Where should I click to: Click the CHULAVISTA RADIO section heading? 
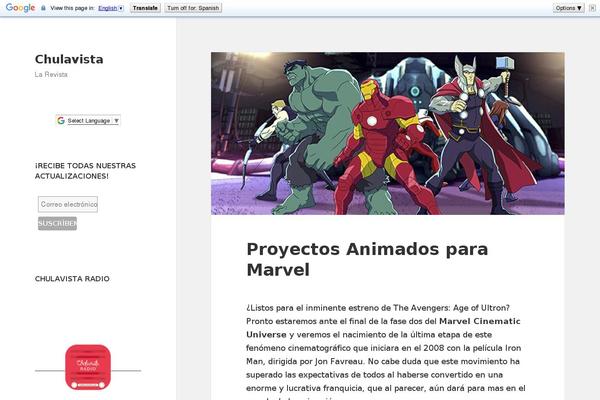pos(72,279)
